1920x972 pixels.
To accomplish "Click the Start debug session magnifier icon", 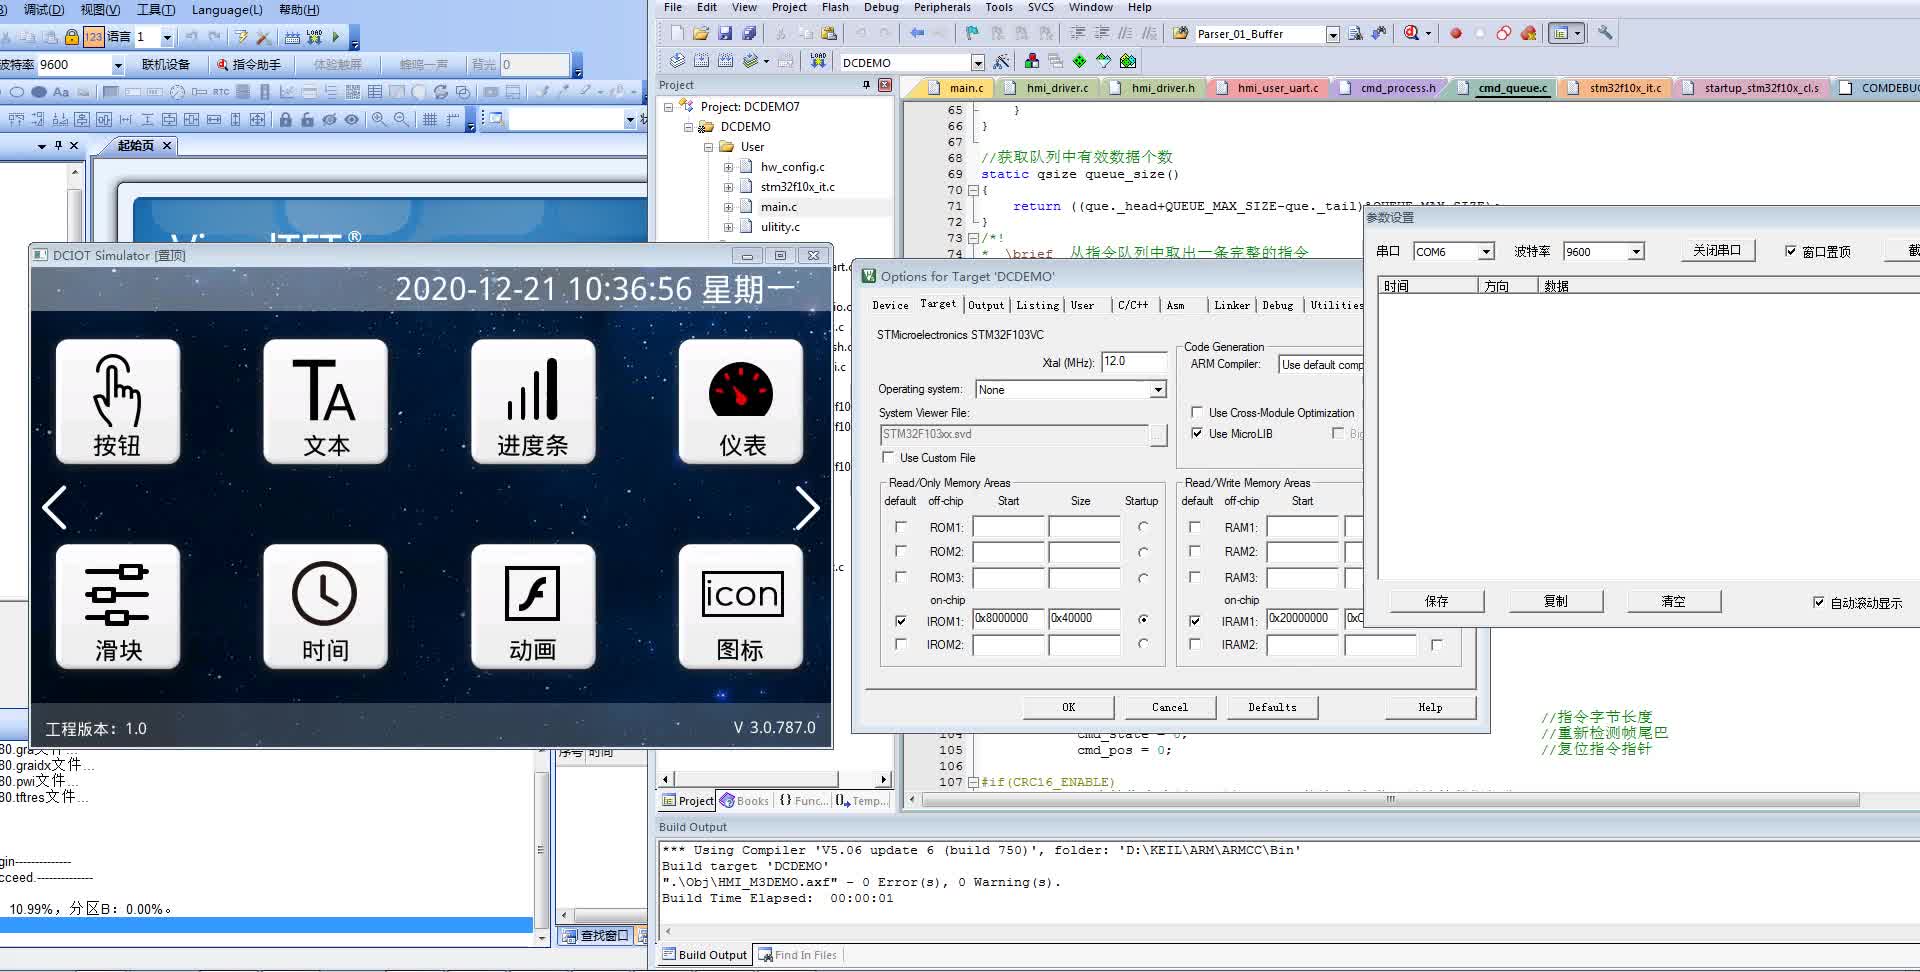I will [1411, 33].
